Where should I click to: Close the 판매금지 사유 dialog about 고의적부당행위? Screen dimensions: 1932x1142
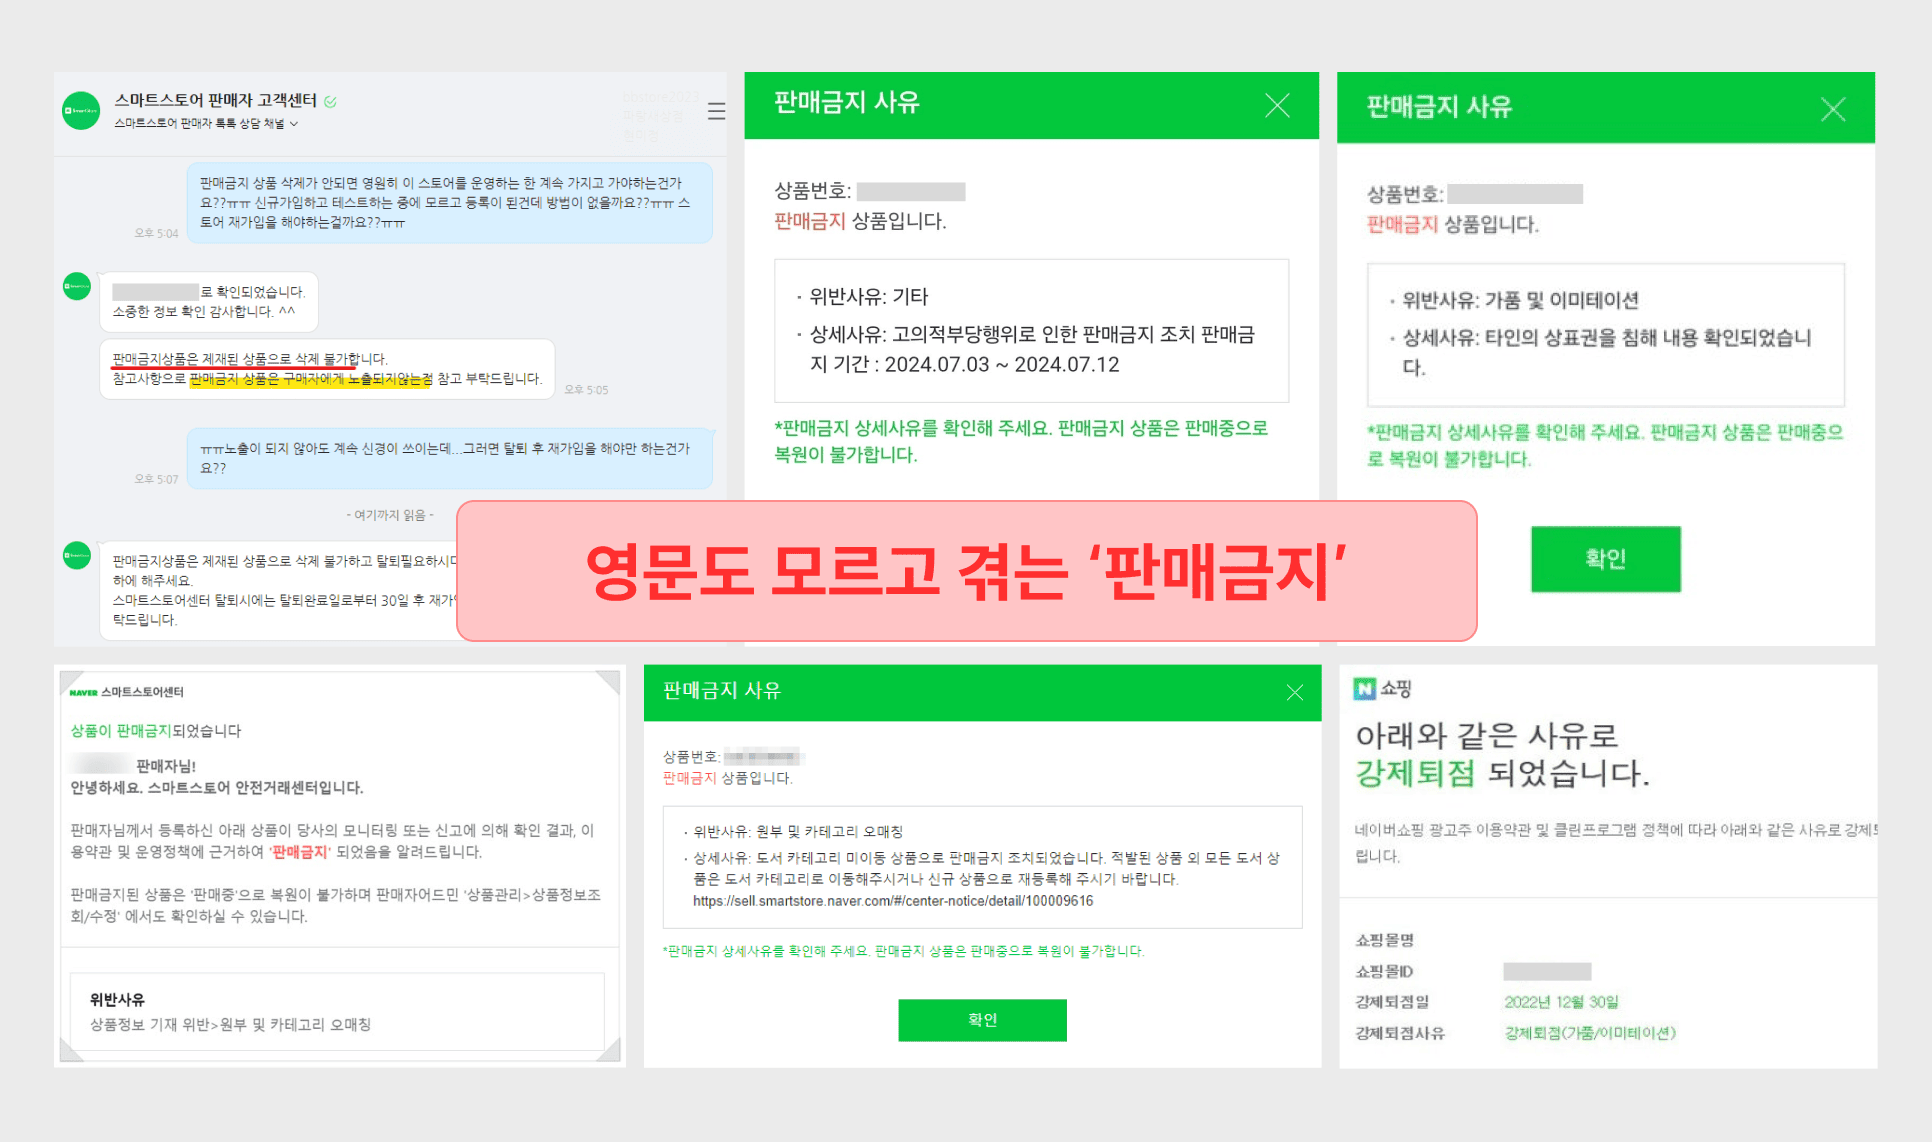[1277, 105]
